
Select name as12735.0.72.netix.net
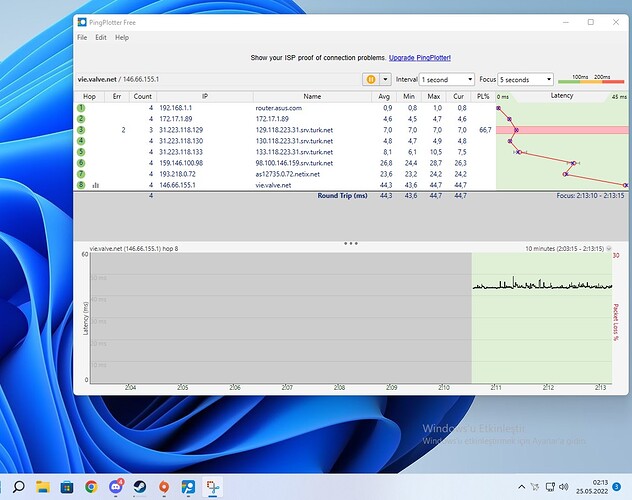tap(287, 174)
